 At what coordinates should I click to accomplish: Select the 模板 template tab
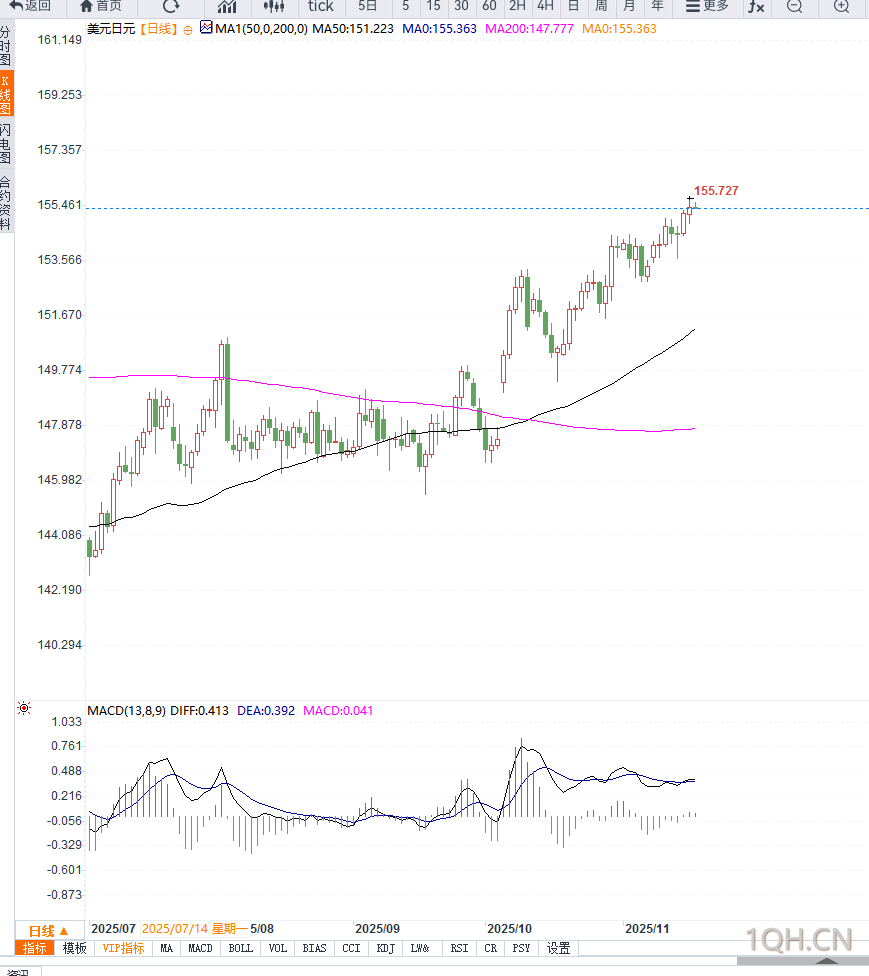(75, 948)
